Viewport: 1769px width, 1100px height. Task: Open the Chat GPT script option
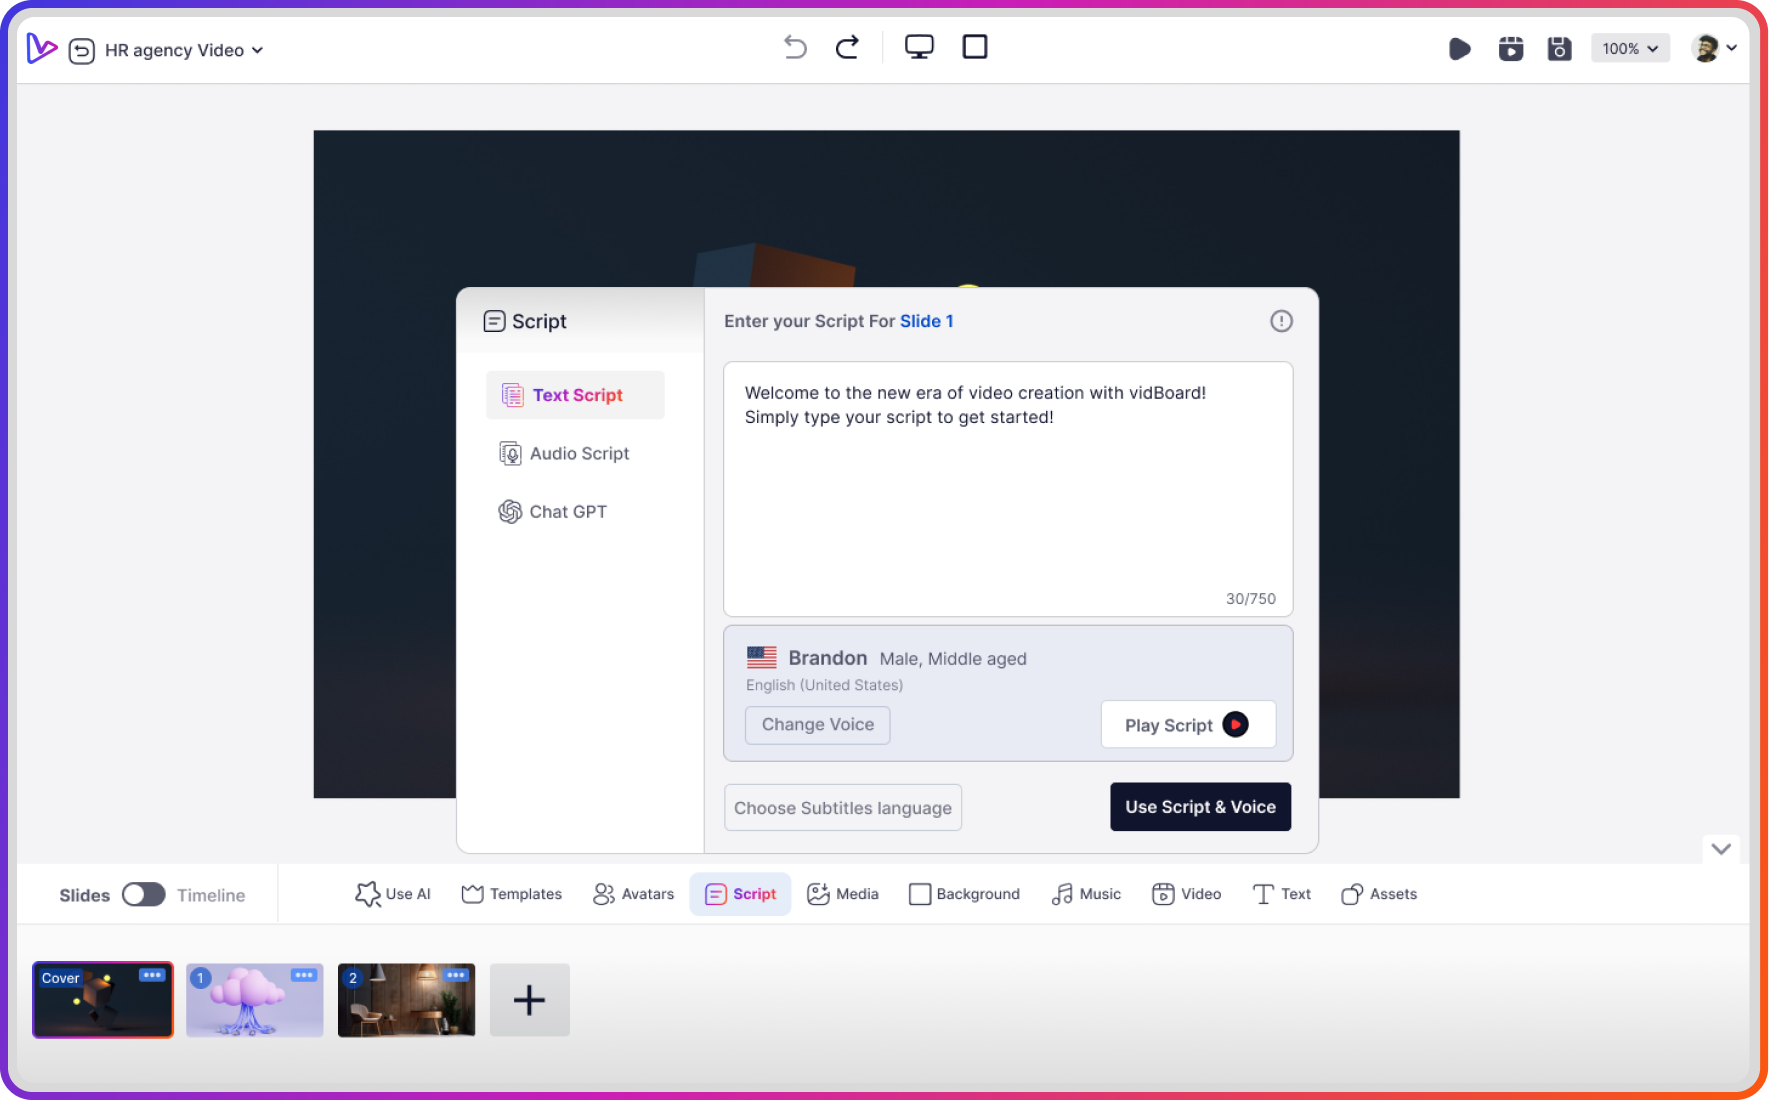567,511
